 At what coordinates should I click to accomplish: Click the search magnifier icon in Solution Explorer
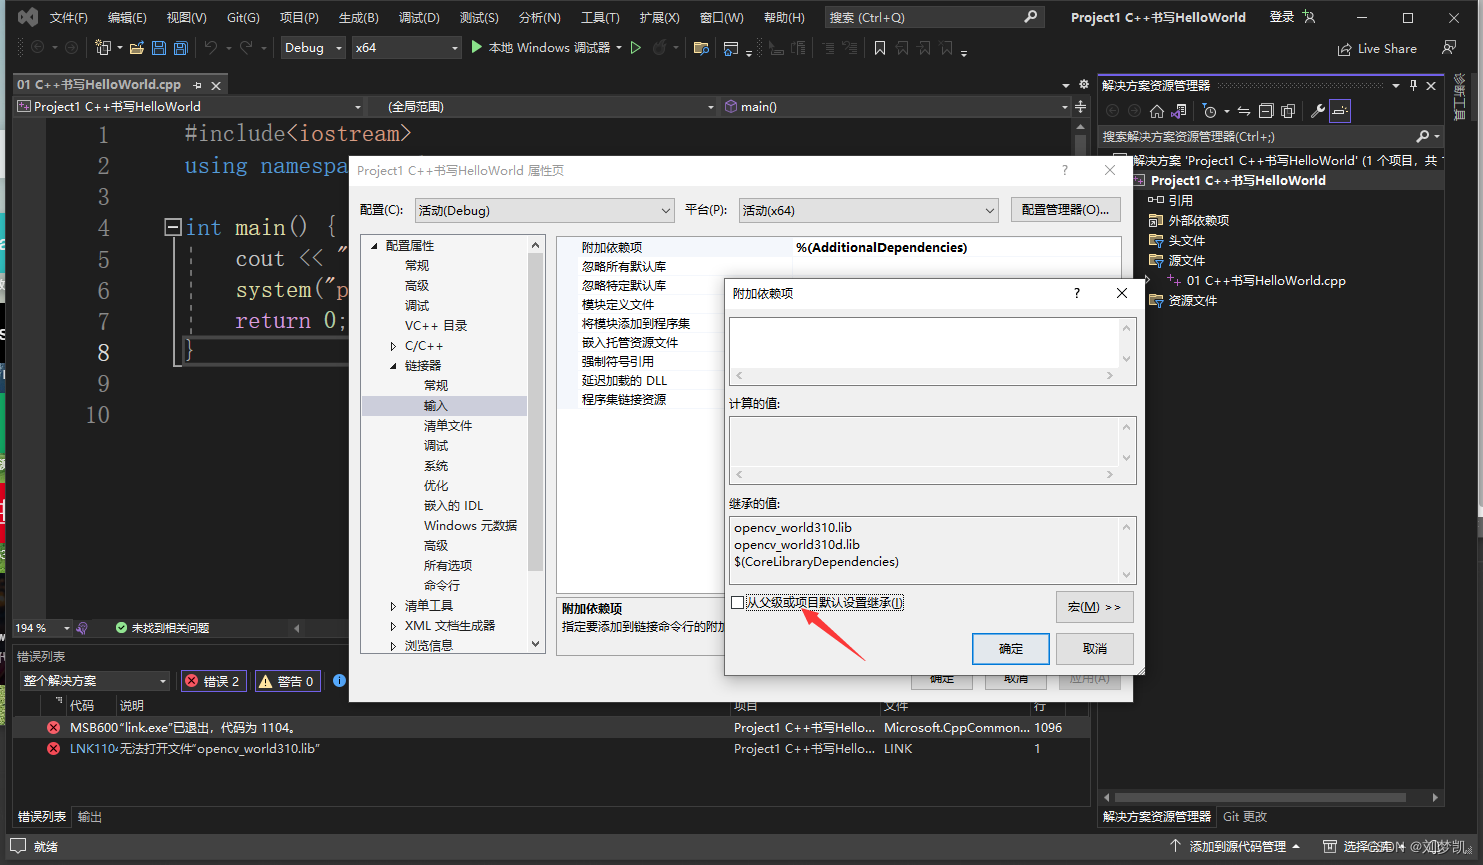[x=1423, y=136]
